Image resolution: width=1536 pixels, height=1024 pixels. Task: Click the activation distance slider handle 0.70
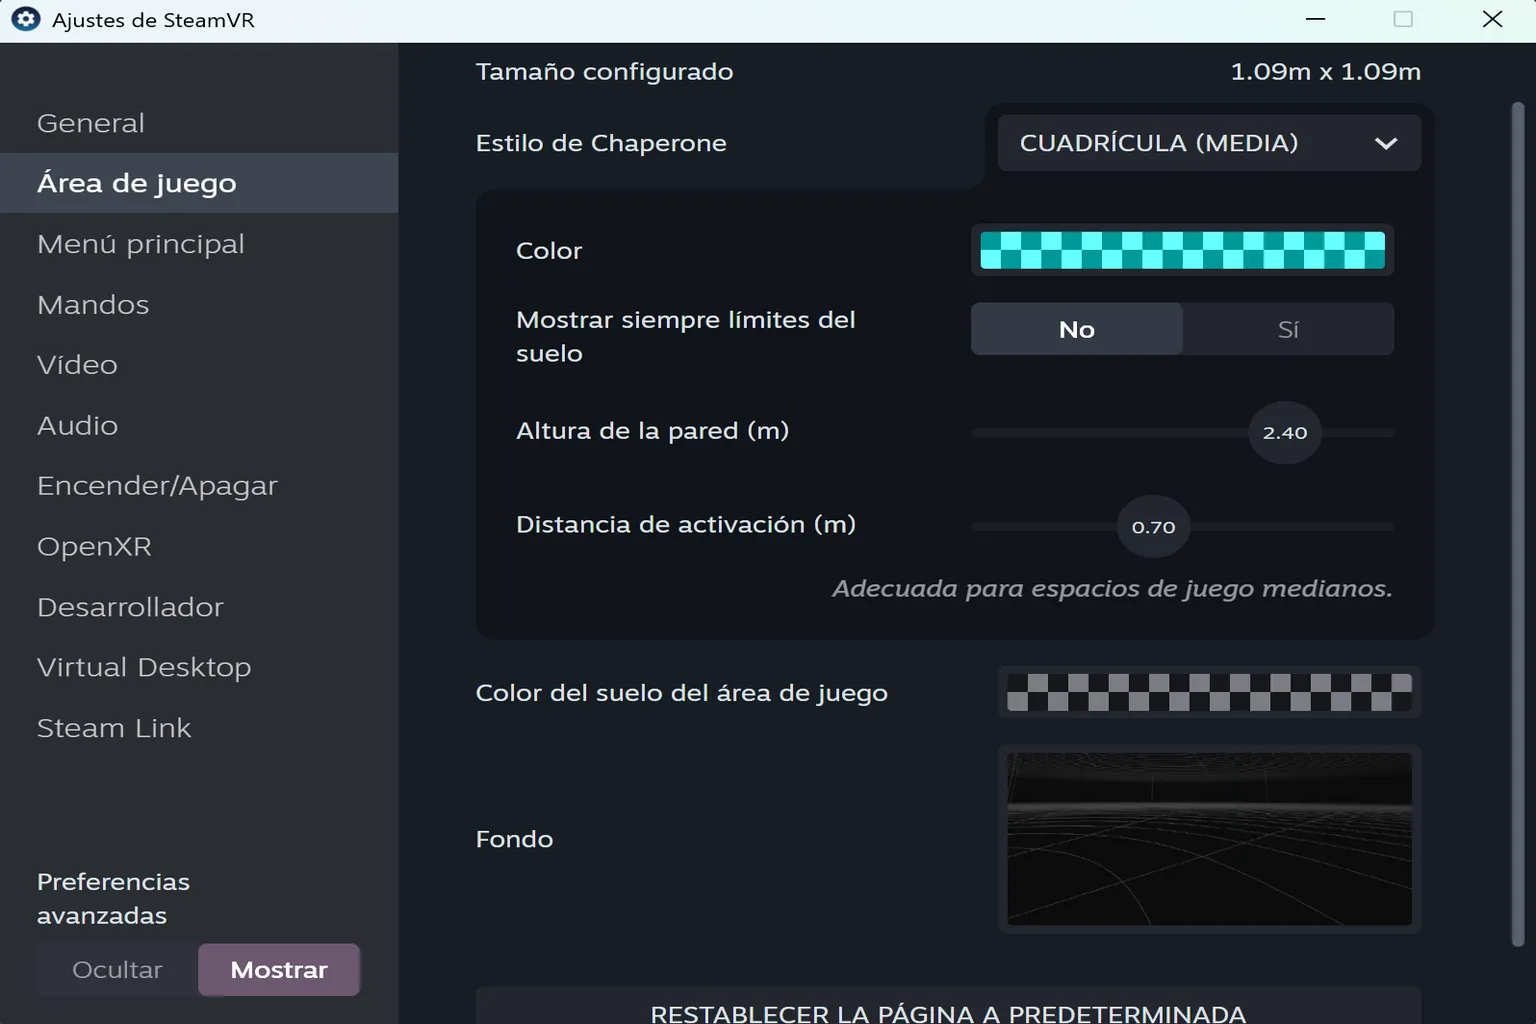click(1153, 527)
